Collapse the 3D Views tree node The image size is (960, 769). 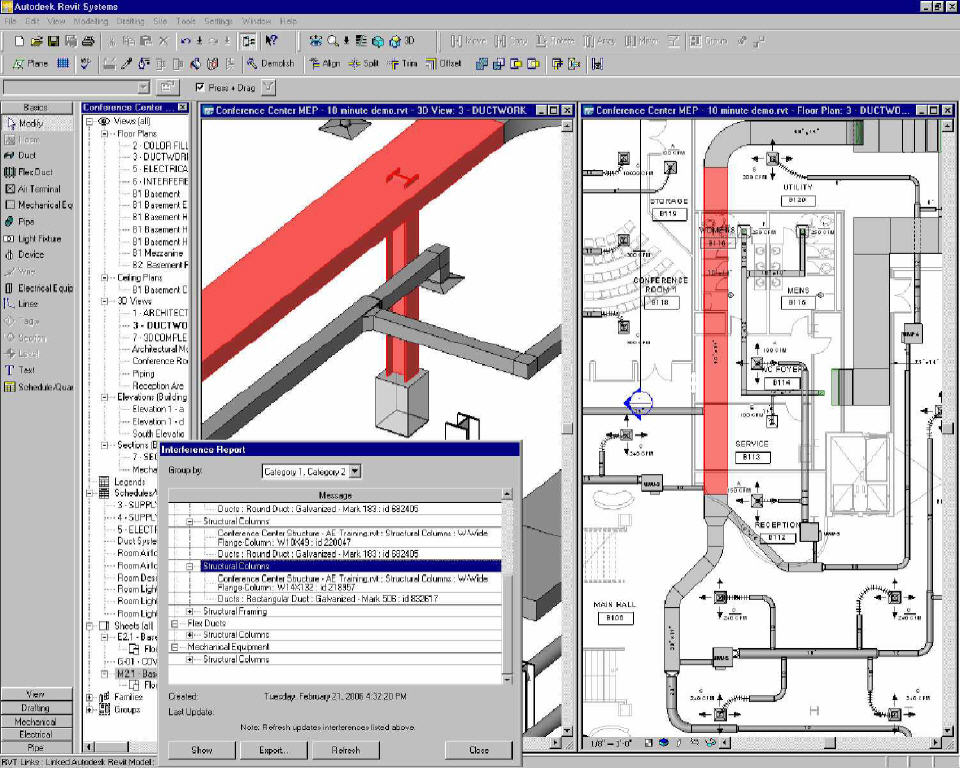pos(104,301)
